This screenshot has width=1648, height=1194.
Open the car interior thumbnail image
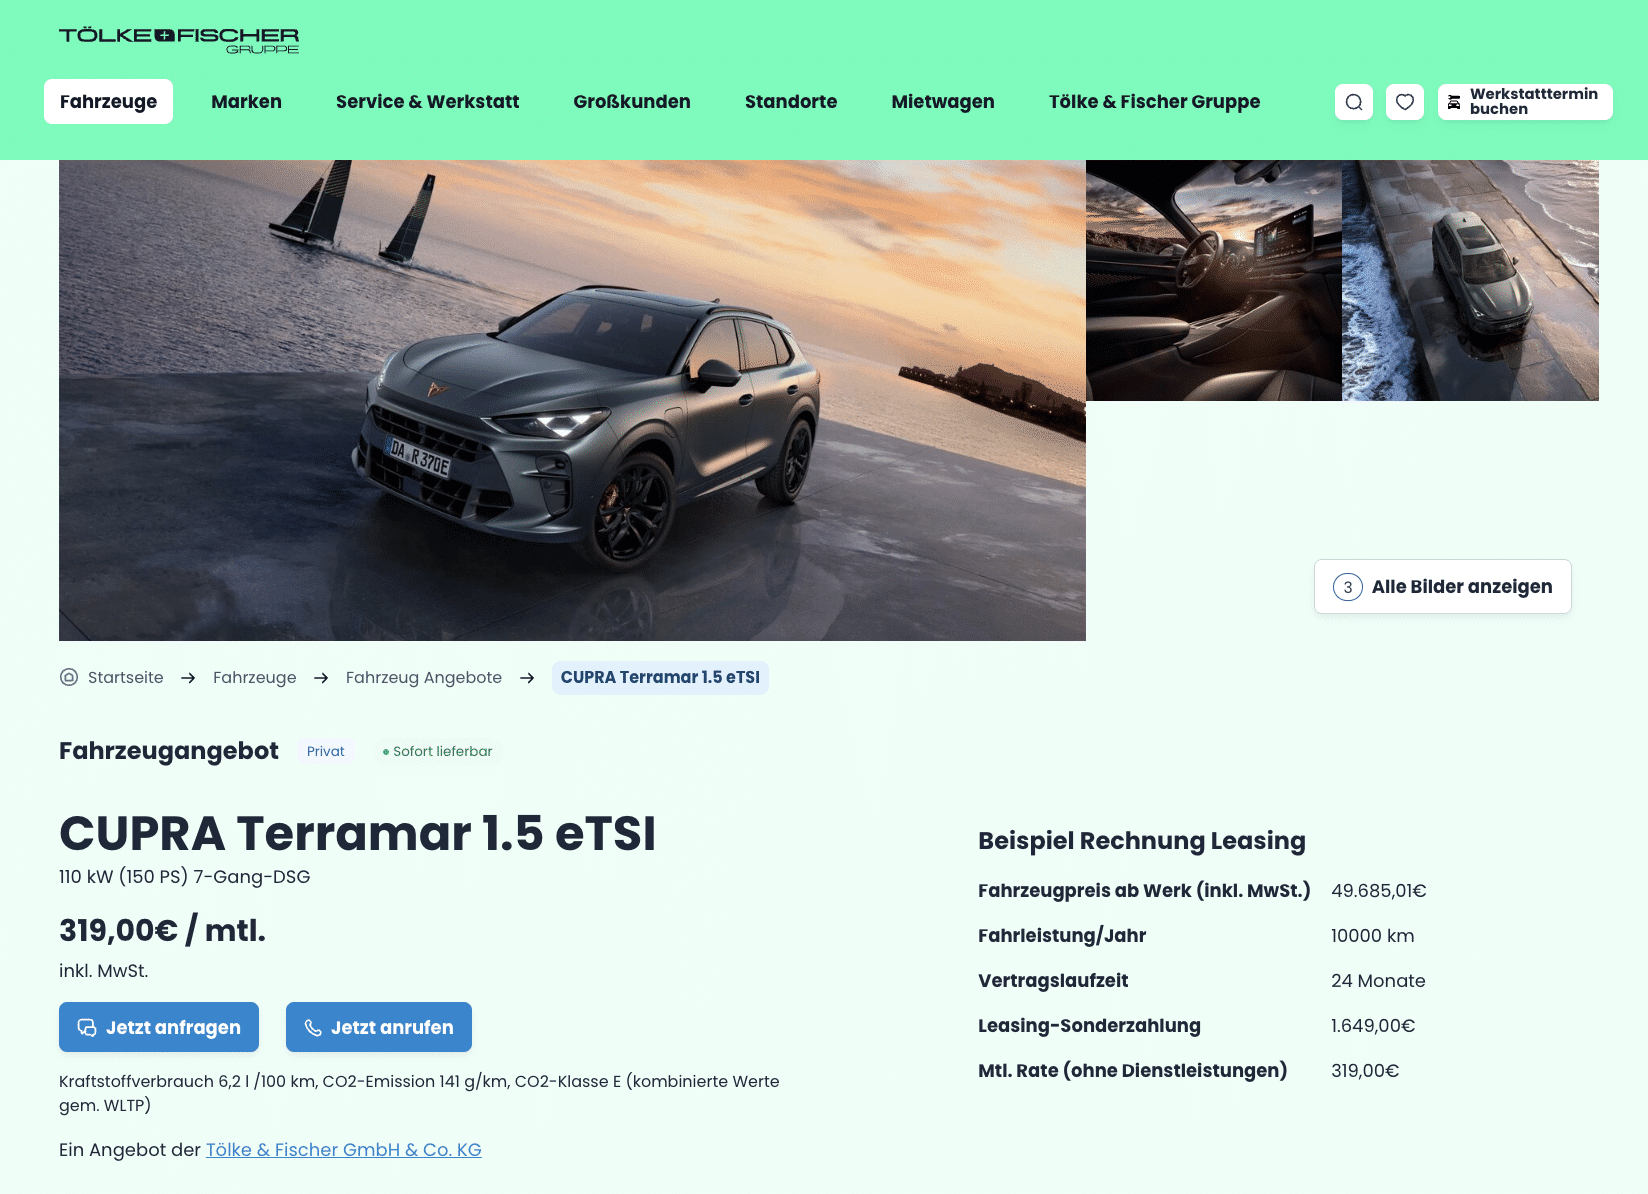pos(1214,280)
